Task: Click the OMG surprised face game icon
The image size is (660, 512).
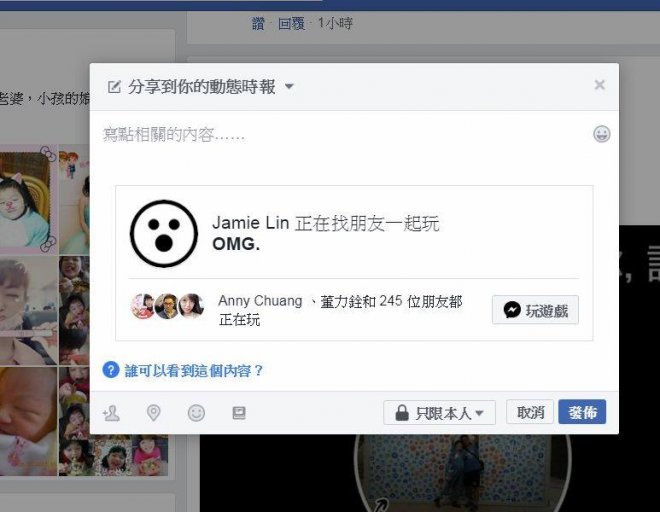Action: 164,233
